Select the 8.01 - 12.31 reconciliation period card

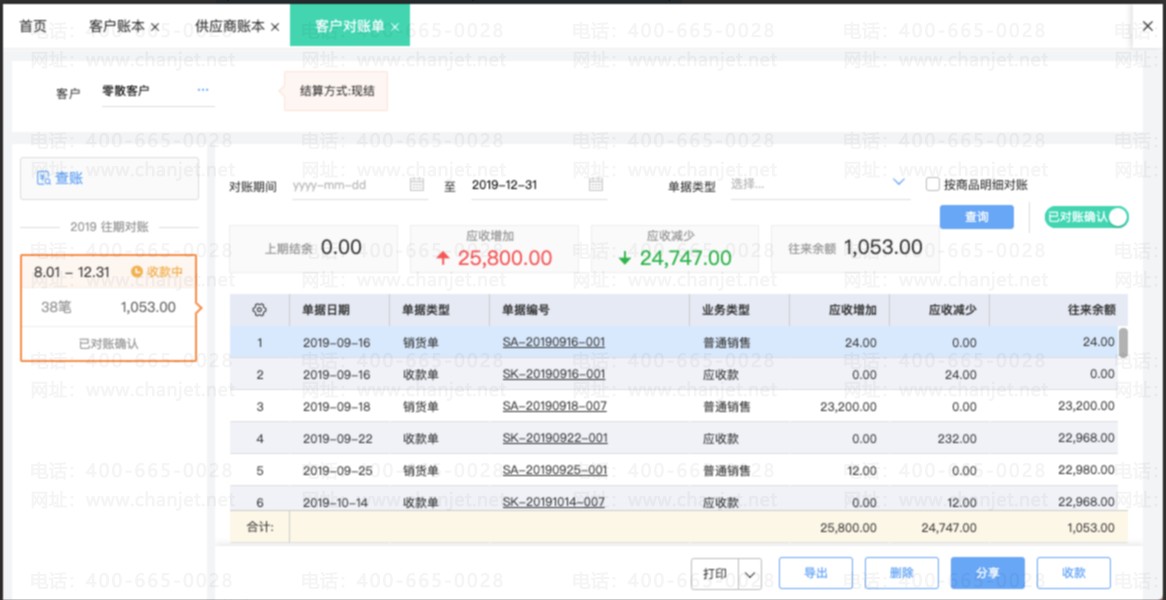point(109,308)
